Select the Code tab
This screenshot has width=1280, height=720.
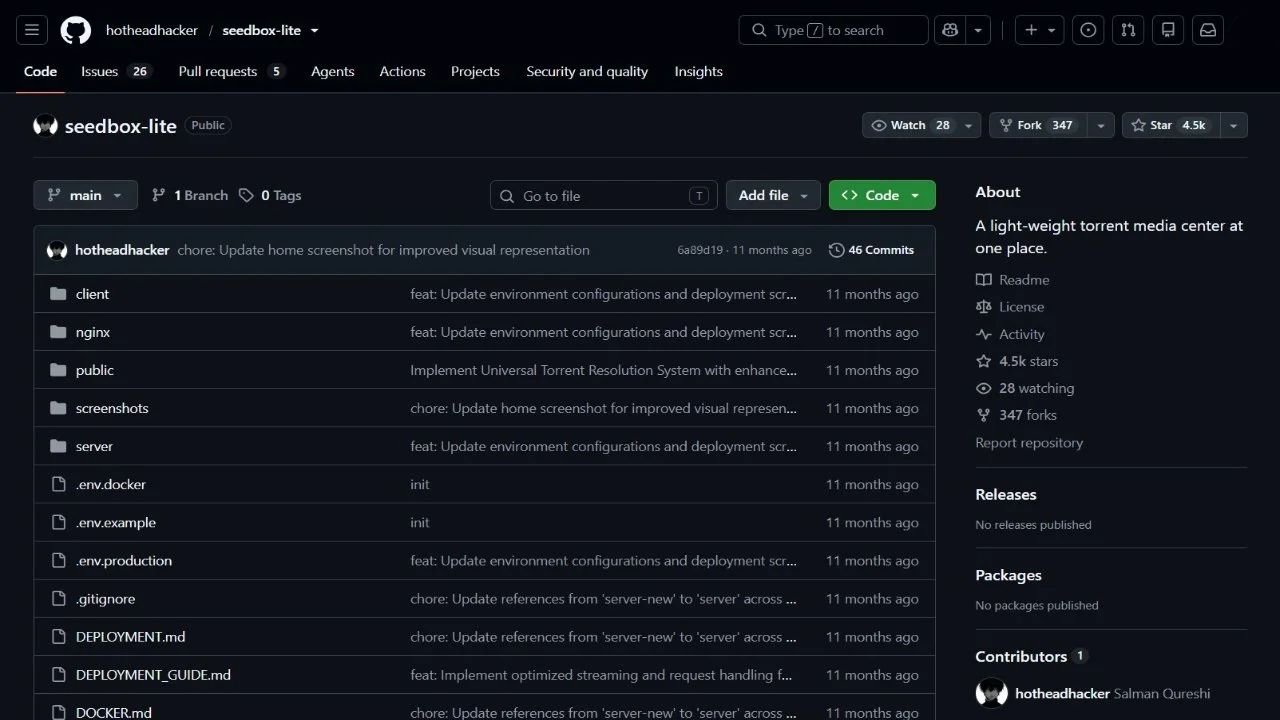[x=40, y=71]
